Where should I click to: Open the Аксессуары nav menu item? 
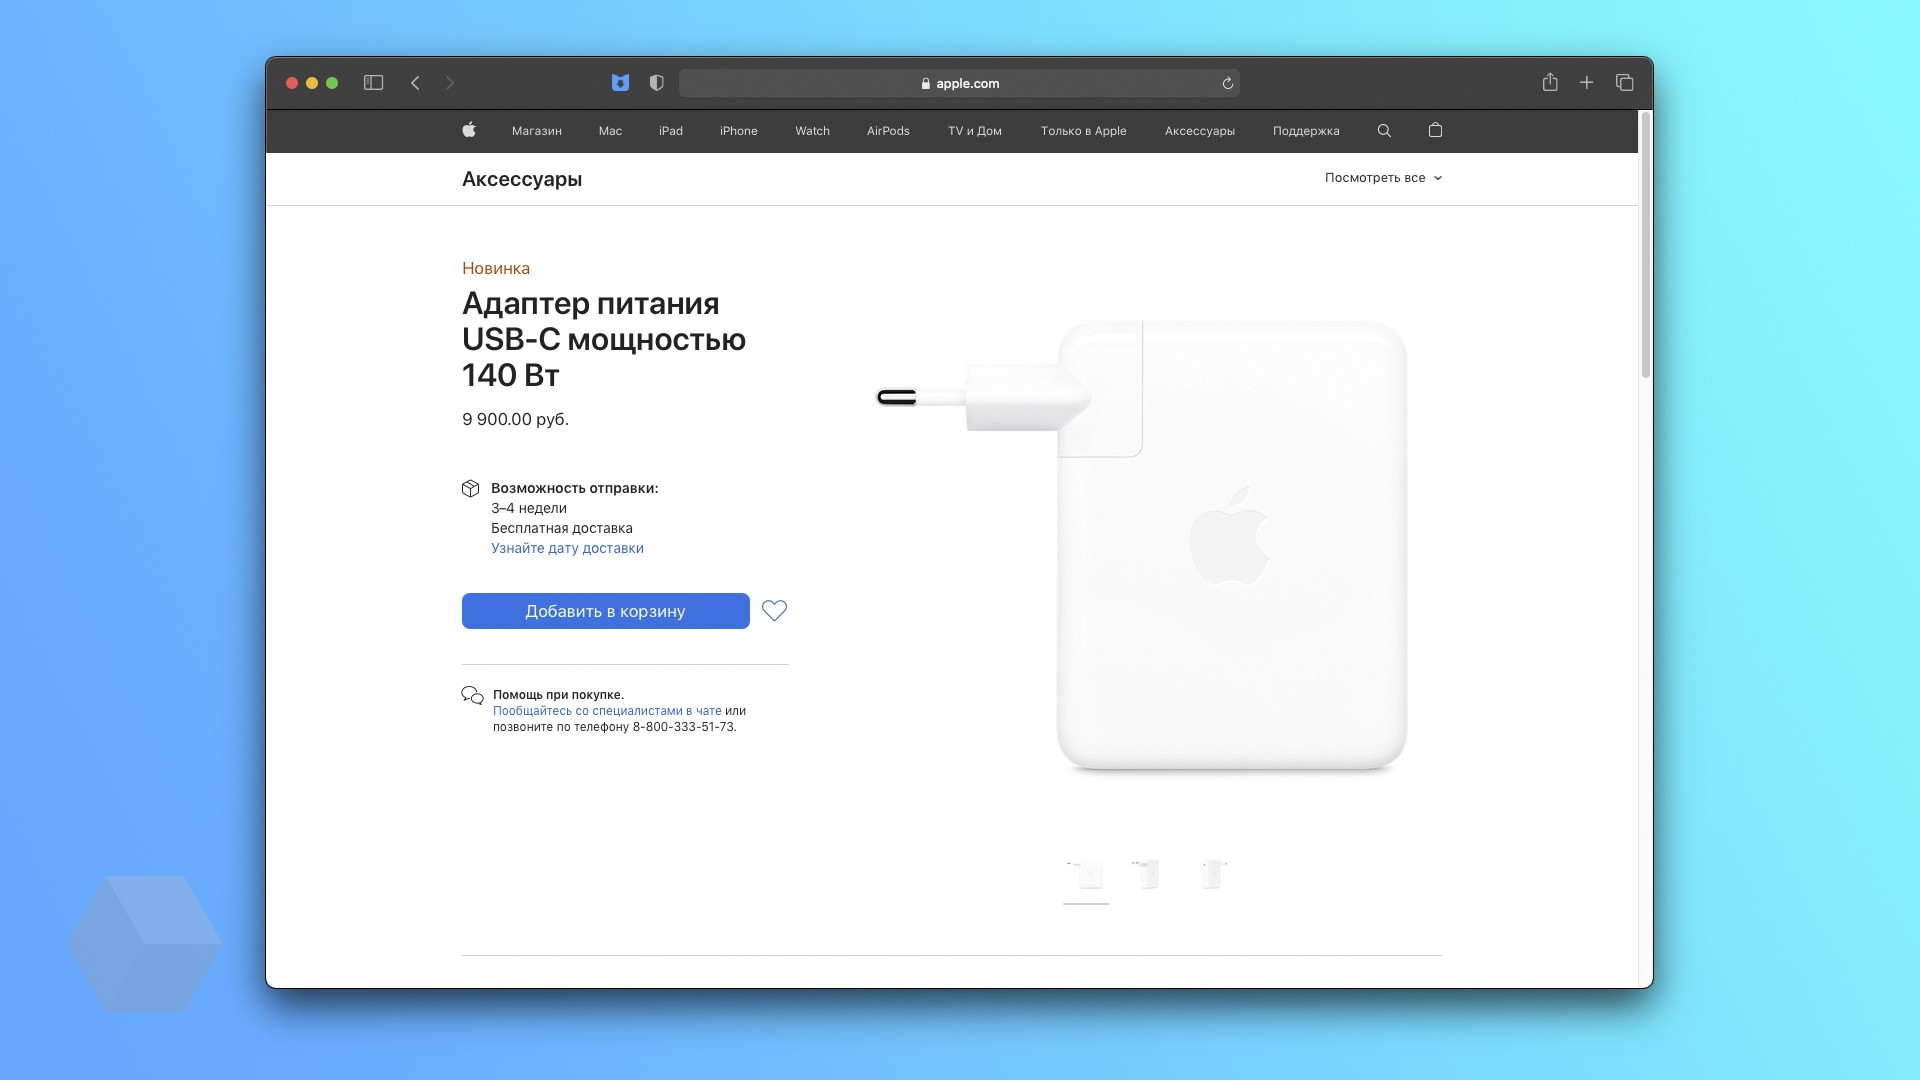click(x=1200, y=131)
